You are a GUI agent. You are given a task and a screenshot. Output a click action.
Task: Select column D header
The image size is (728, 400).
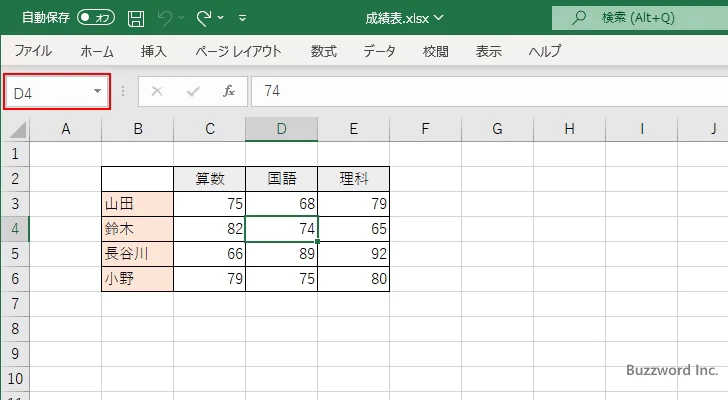click(281, 129)
